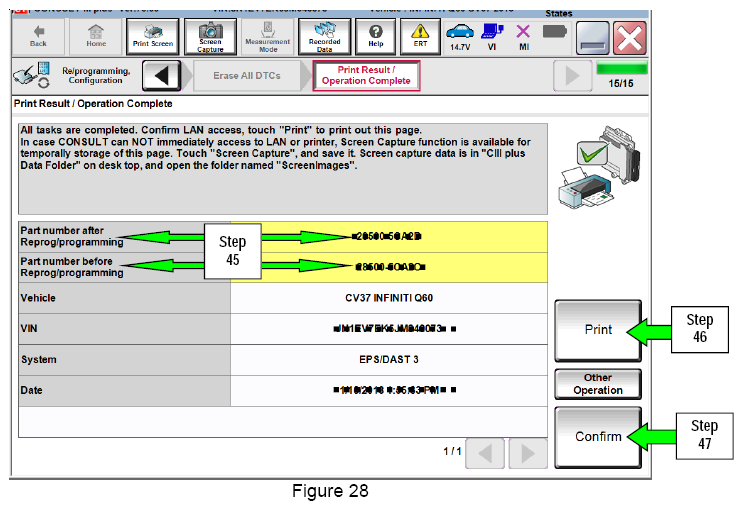The width and height of the screenshot is (743, 510).
Task: Click the green 15/15 progress bar
Action: pos(621,68)
